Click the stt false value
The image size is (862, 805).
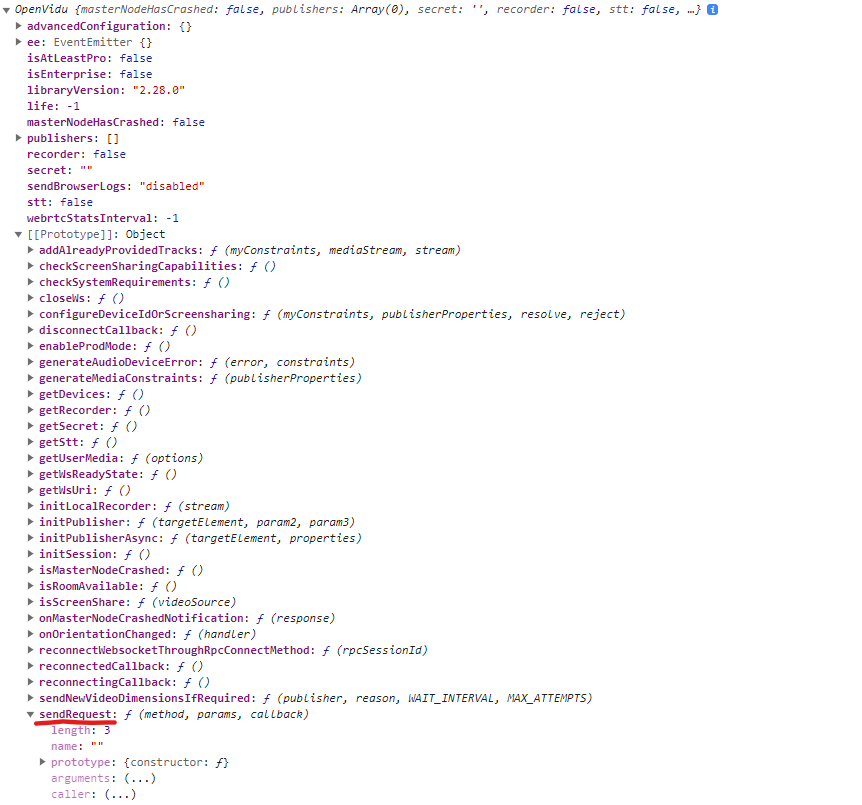click(x=76, y=202)
